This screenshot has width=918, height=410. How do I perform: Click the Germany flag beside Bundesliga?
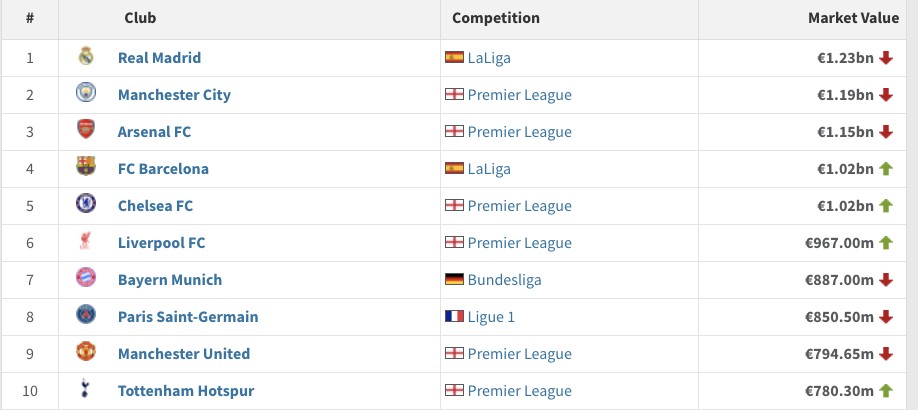click(454, 280)
